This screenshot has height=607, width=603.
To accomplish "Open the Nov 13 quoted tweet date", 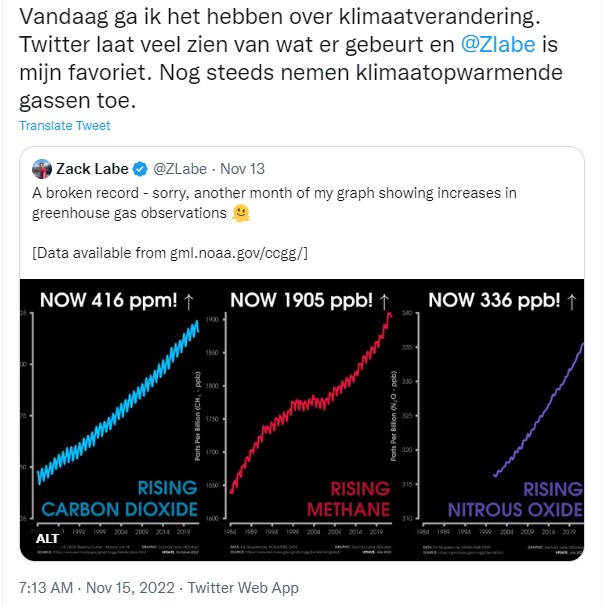I will (x=242, y=169).
